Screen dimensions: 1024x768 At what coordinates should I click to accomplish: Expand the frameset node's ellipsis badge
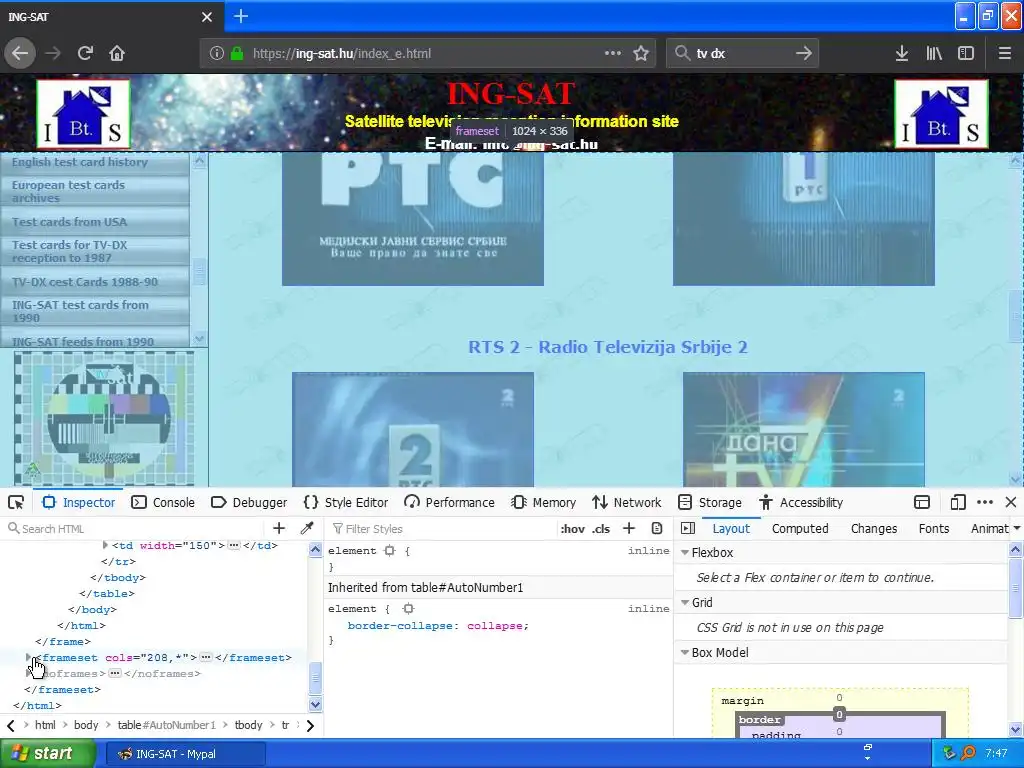click(x=206, y=657)
